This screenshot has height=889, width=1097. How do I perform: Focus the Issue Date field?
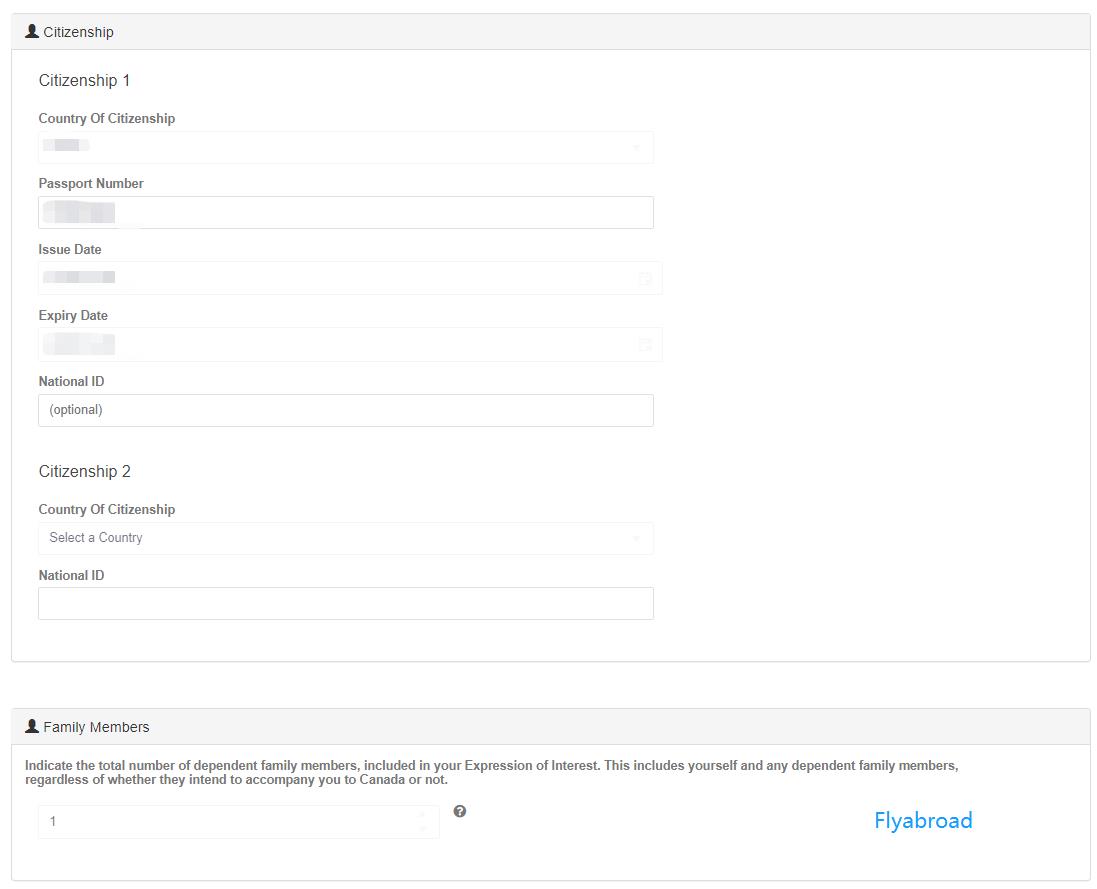click(x=340, y=278)
